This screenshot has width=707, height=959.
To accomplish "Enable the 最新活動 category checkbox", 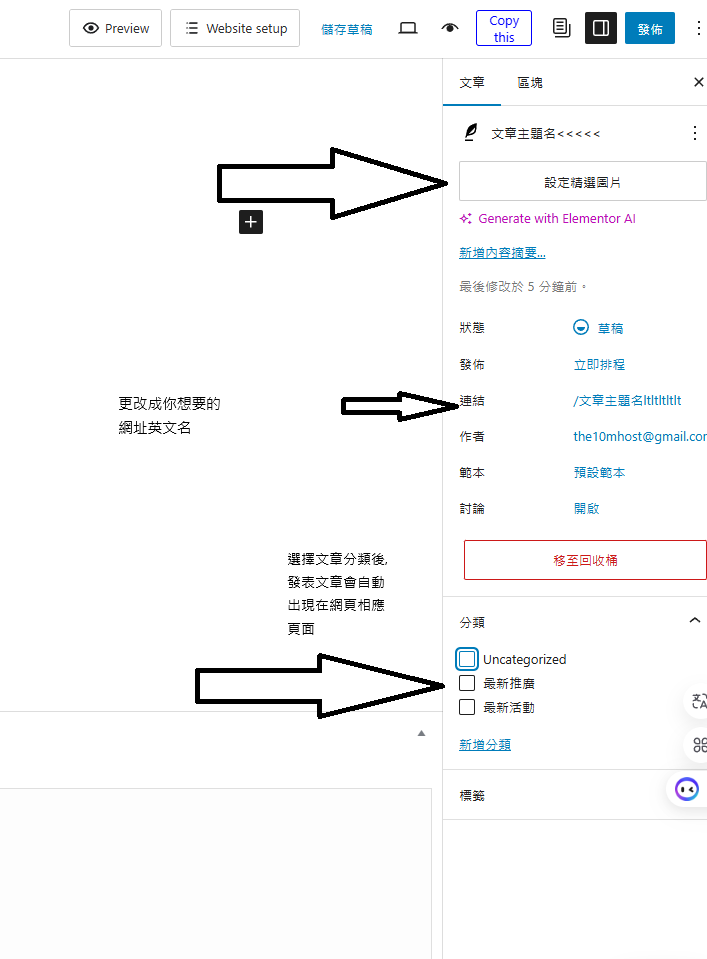I will click(x=467, y=707).
